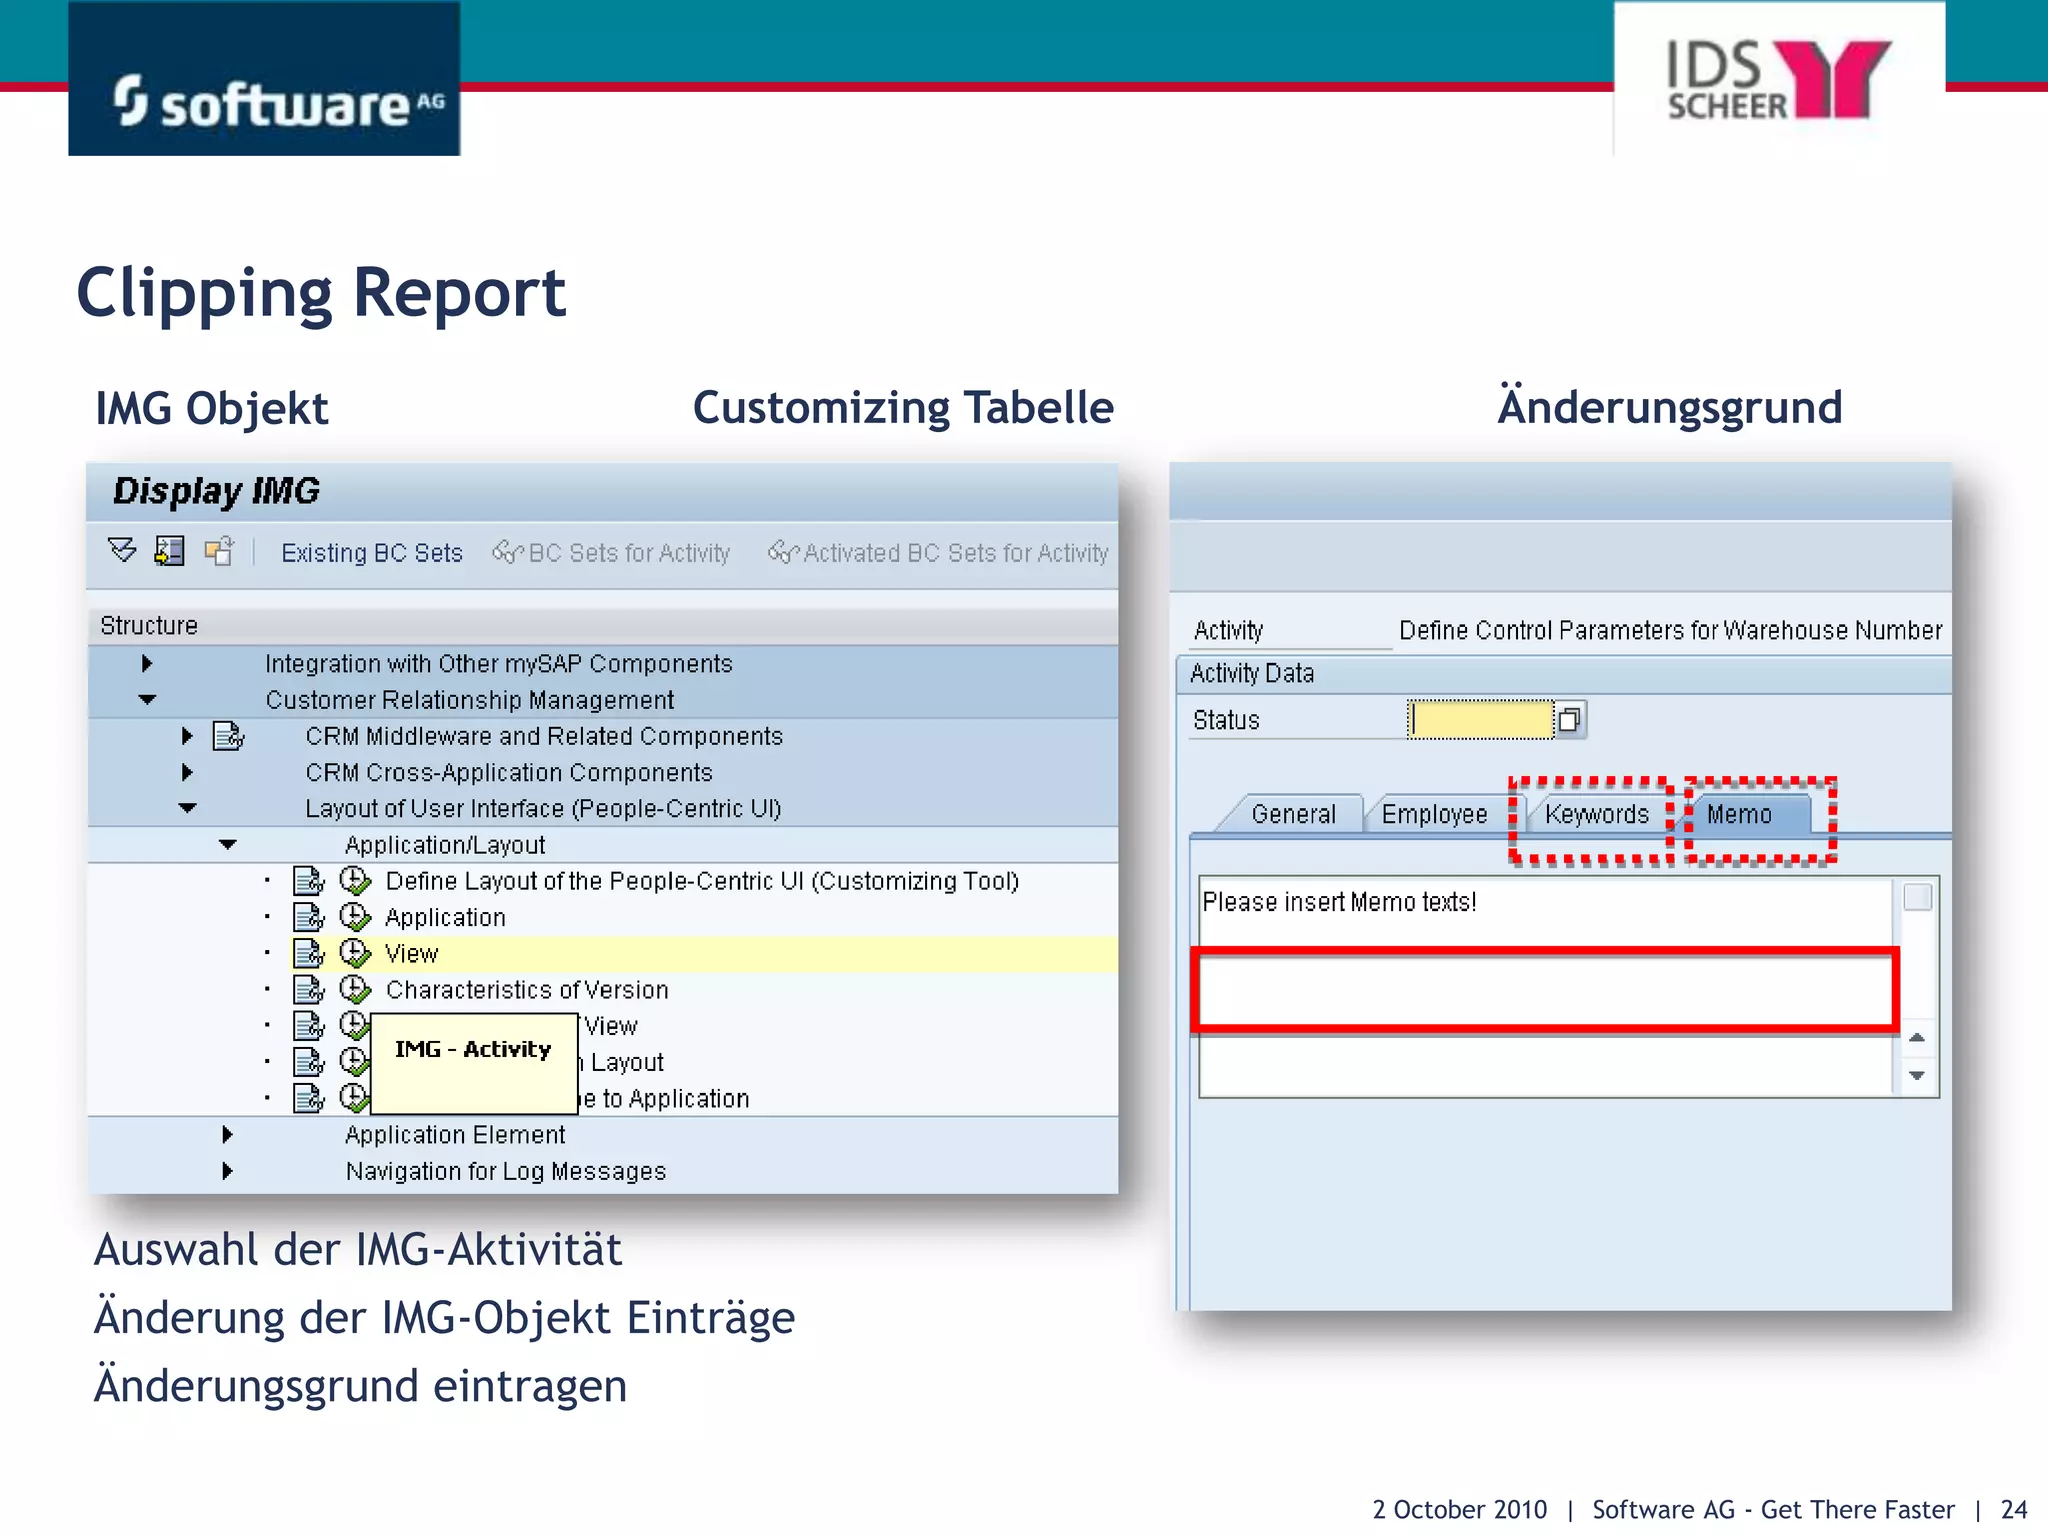This screenshot has width=2048, height=1536.
Task: Click execute icon beside highlighted View row
Action: (355, 953)
